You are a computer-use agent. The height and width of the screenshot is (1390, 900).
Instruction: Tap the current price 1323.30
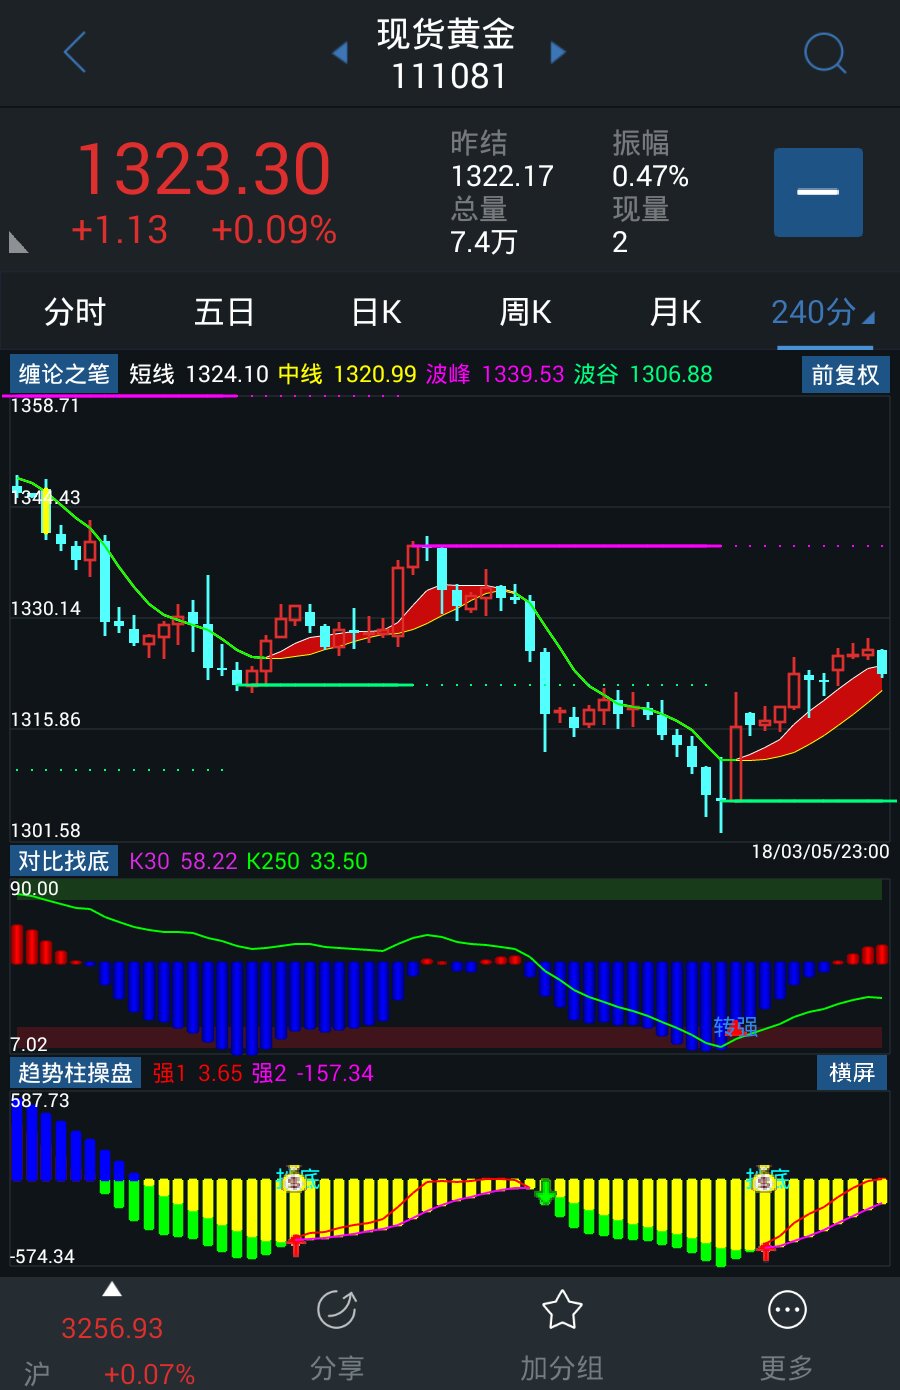203,169
